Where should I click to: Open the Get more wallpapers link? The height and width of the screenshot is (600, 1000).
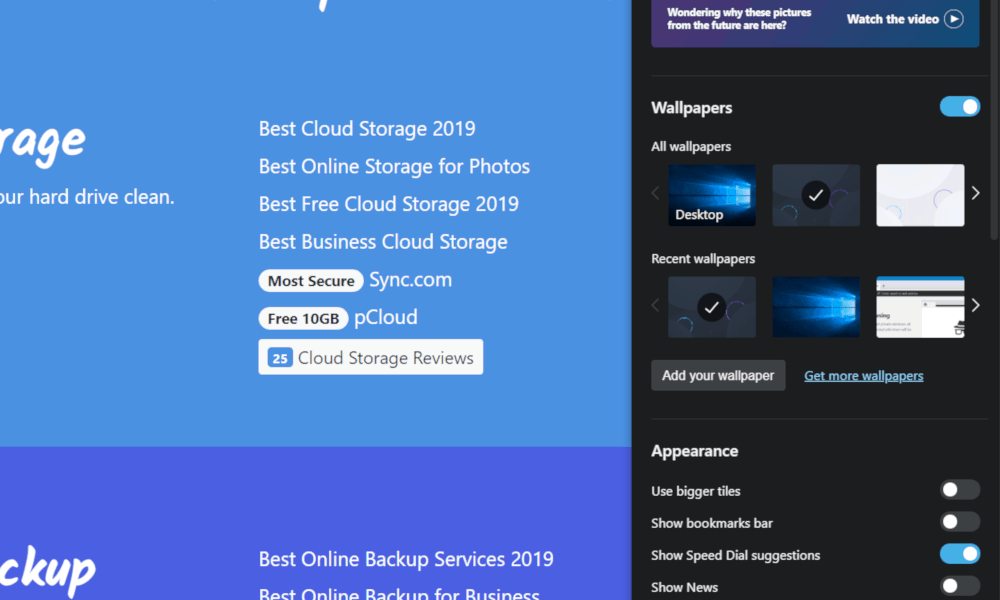pyautogui.click(x=863, y=375)
